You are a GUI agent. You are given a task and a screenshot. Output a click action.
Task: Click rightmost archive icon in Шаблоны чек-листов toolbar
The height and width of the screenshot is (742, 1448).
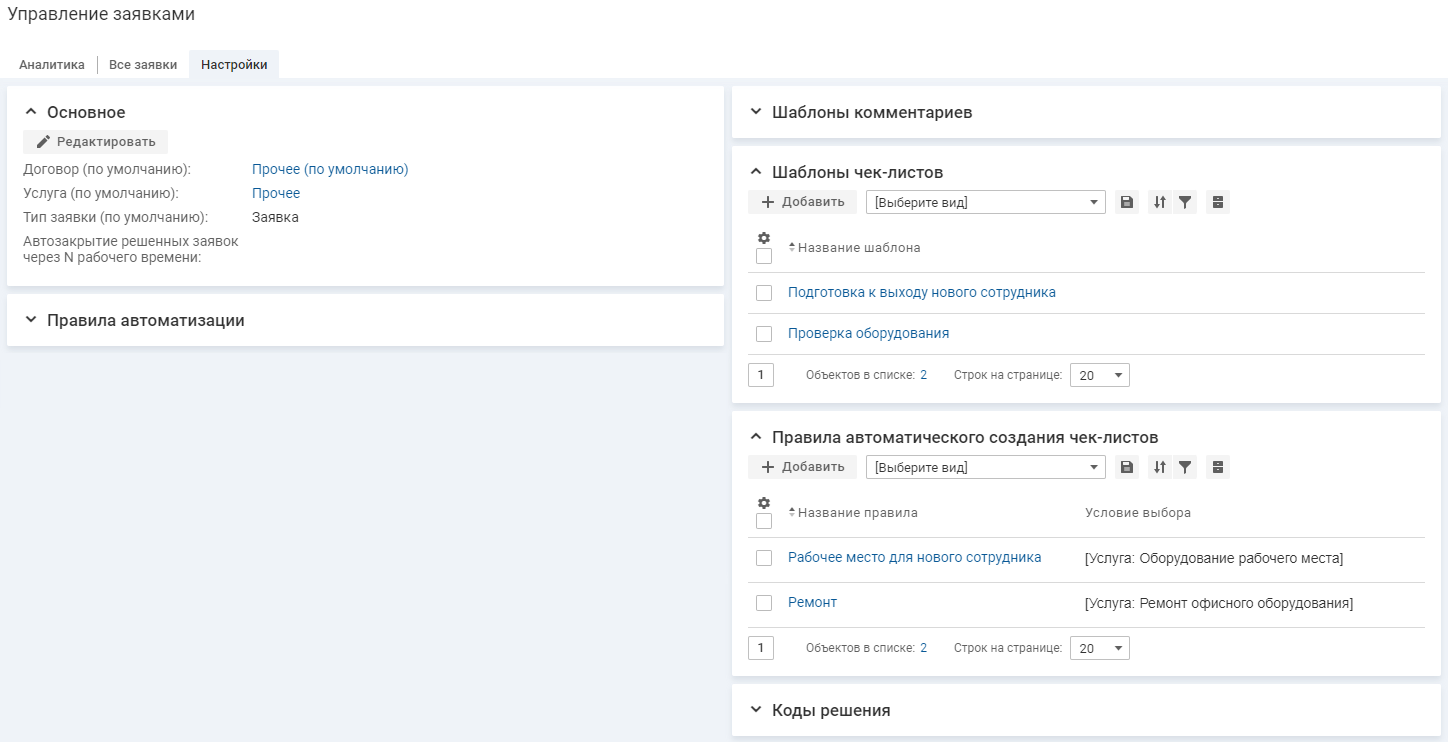coord(1217,202)
